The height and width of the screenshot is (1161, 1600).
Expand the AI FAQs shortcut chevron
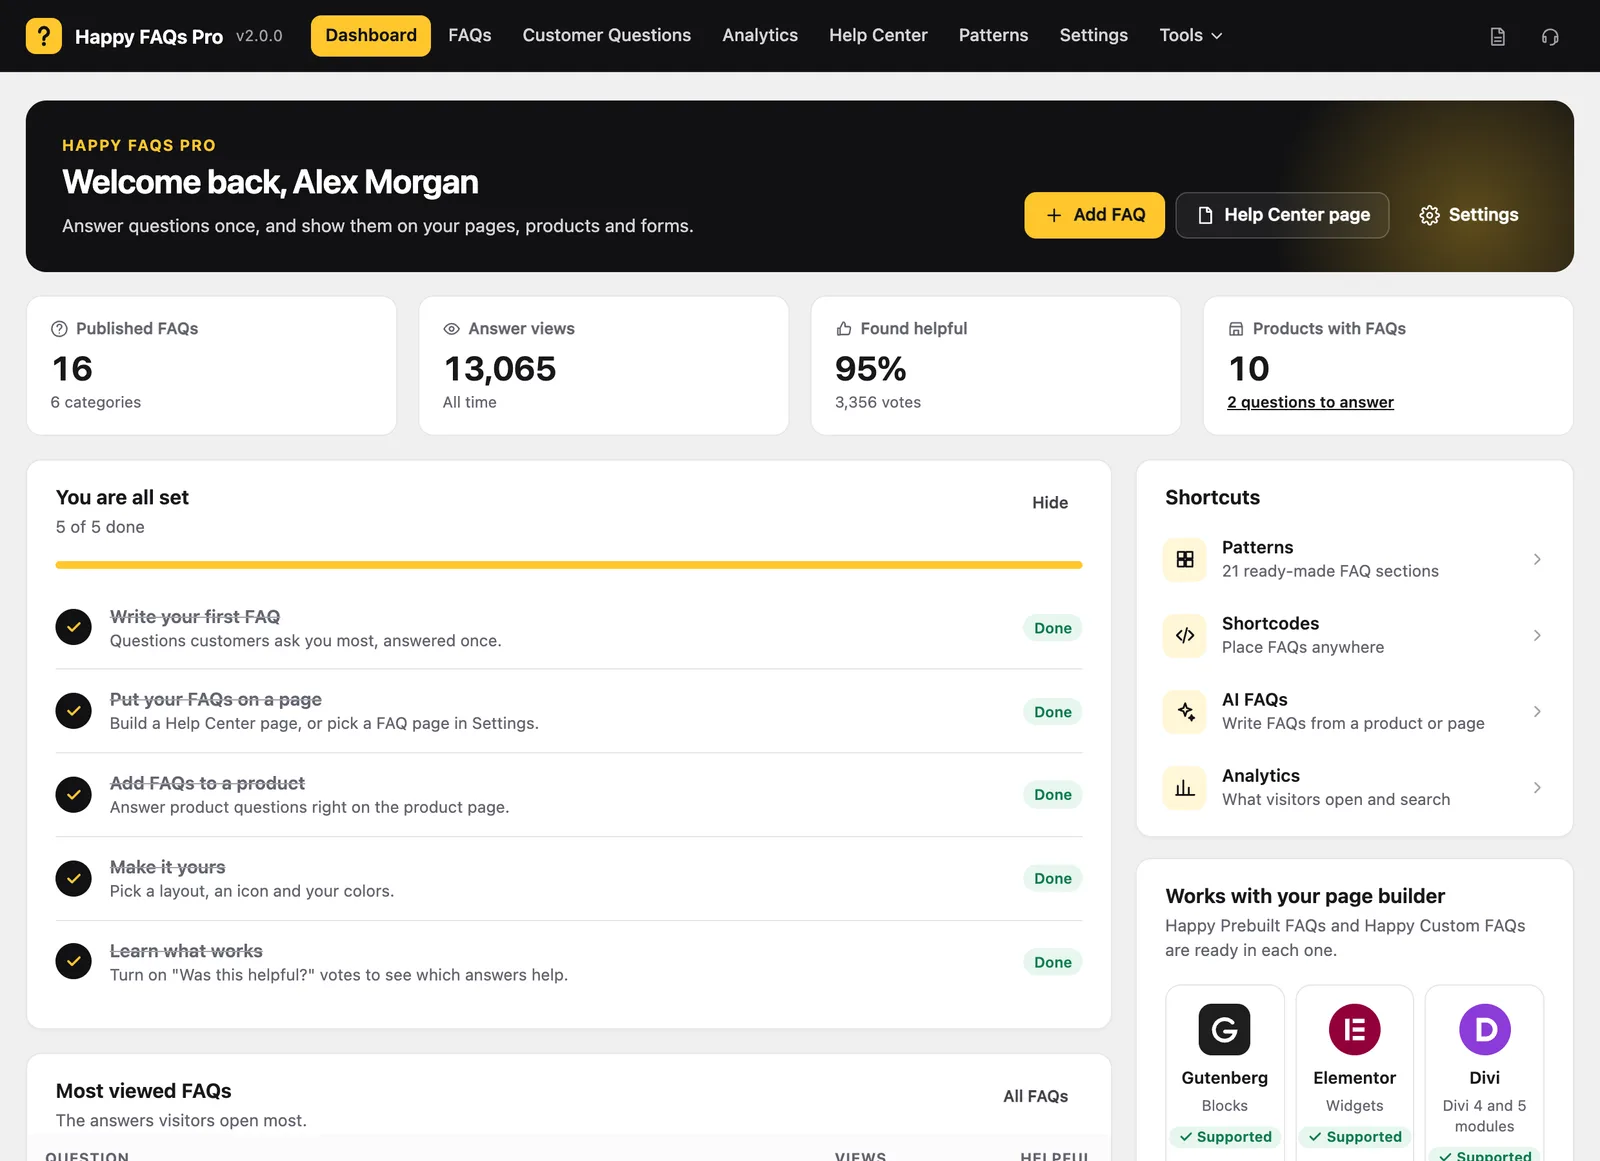[x=1537, y=711]
